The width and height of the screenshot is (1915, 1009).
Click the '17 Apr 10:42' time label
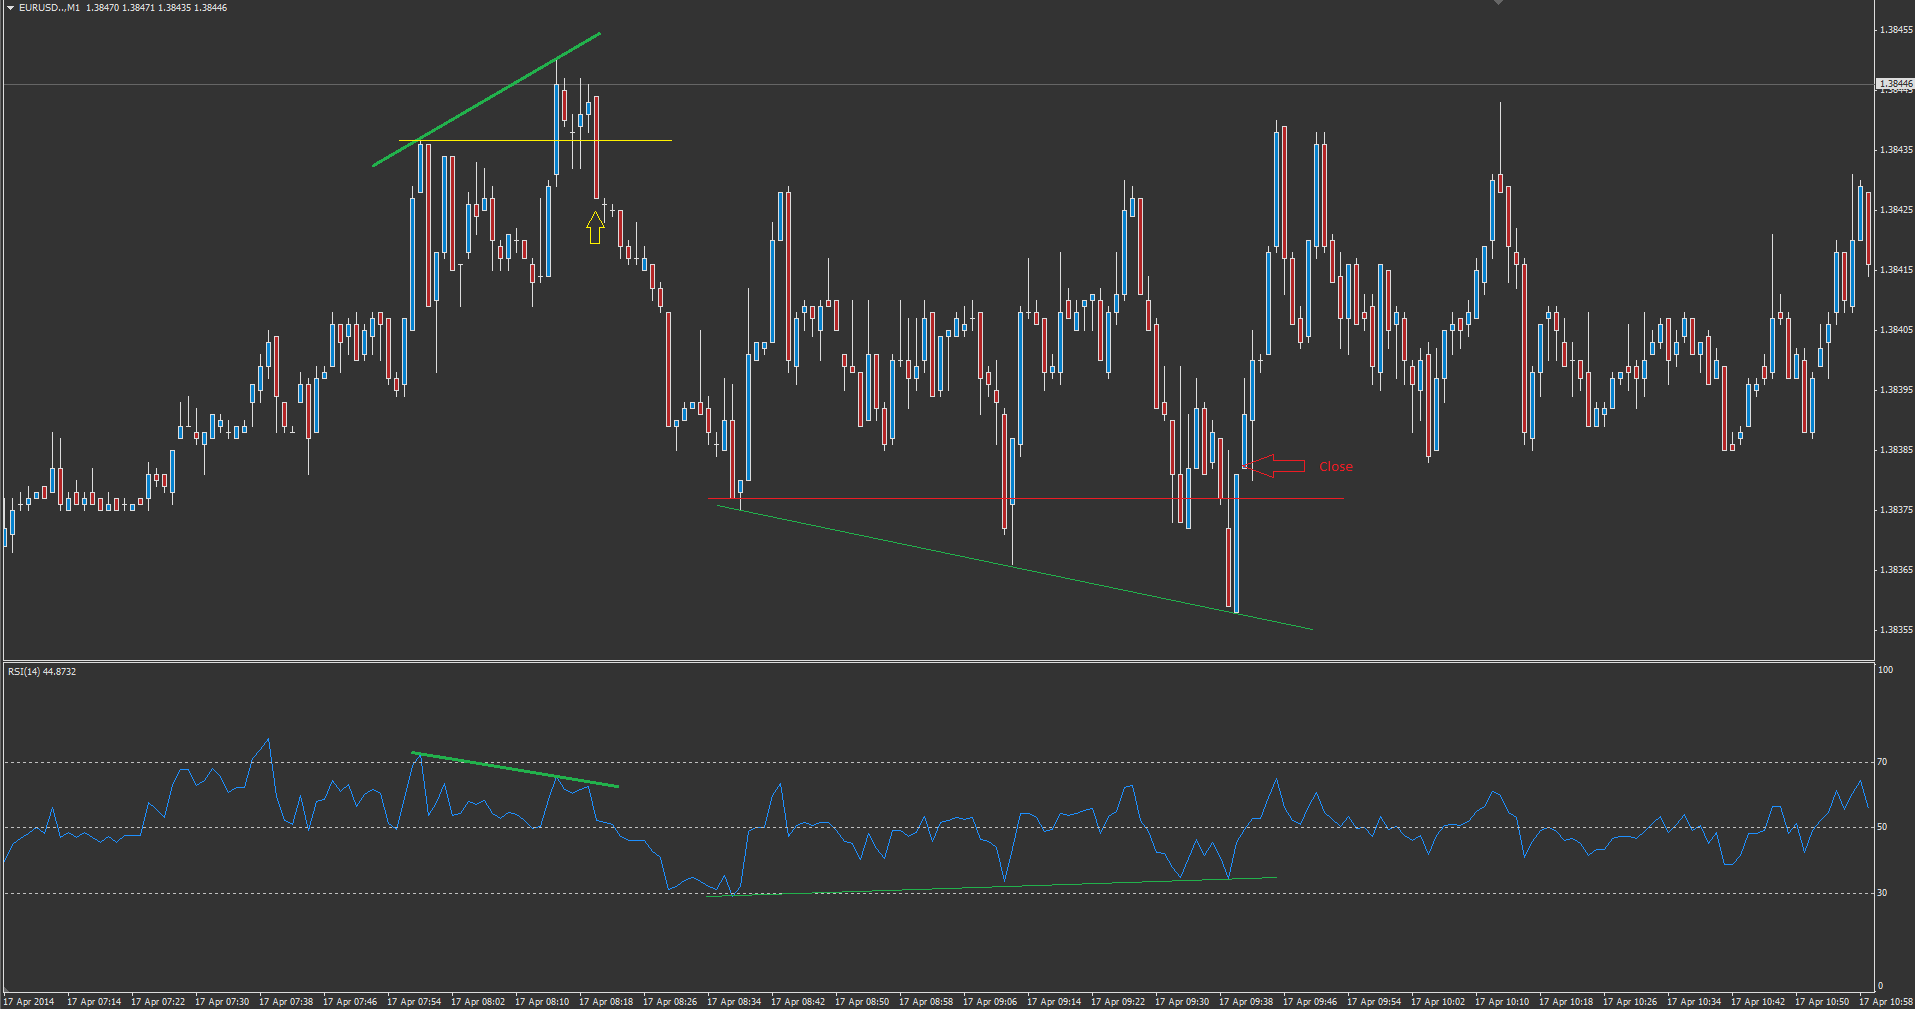[1758, 1001]
